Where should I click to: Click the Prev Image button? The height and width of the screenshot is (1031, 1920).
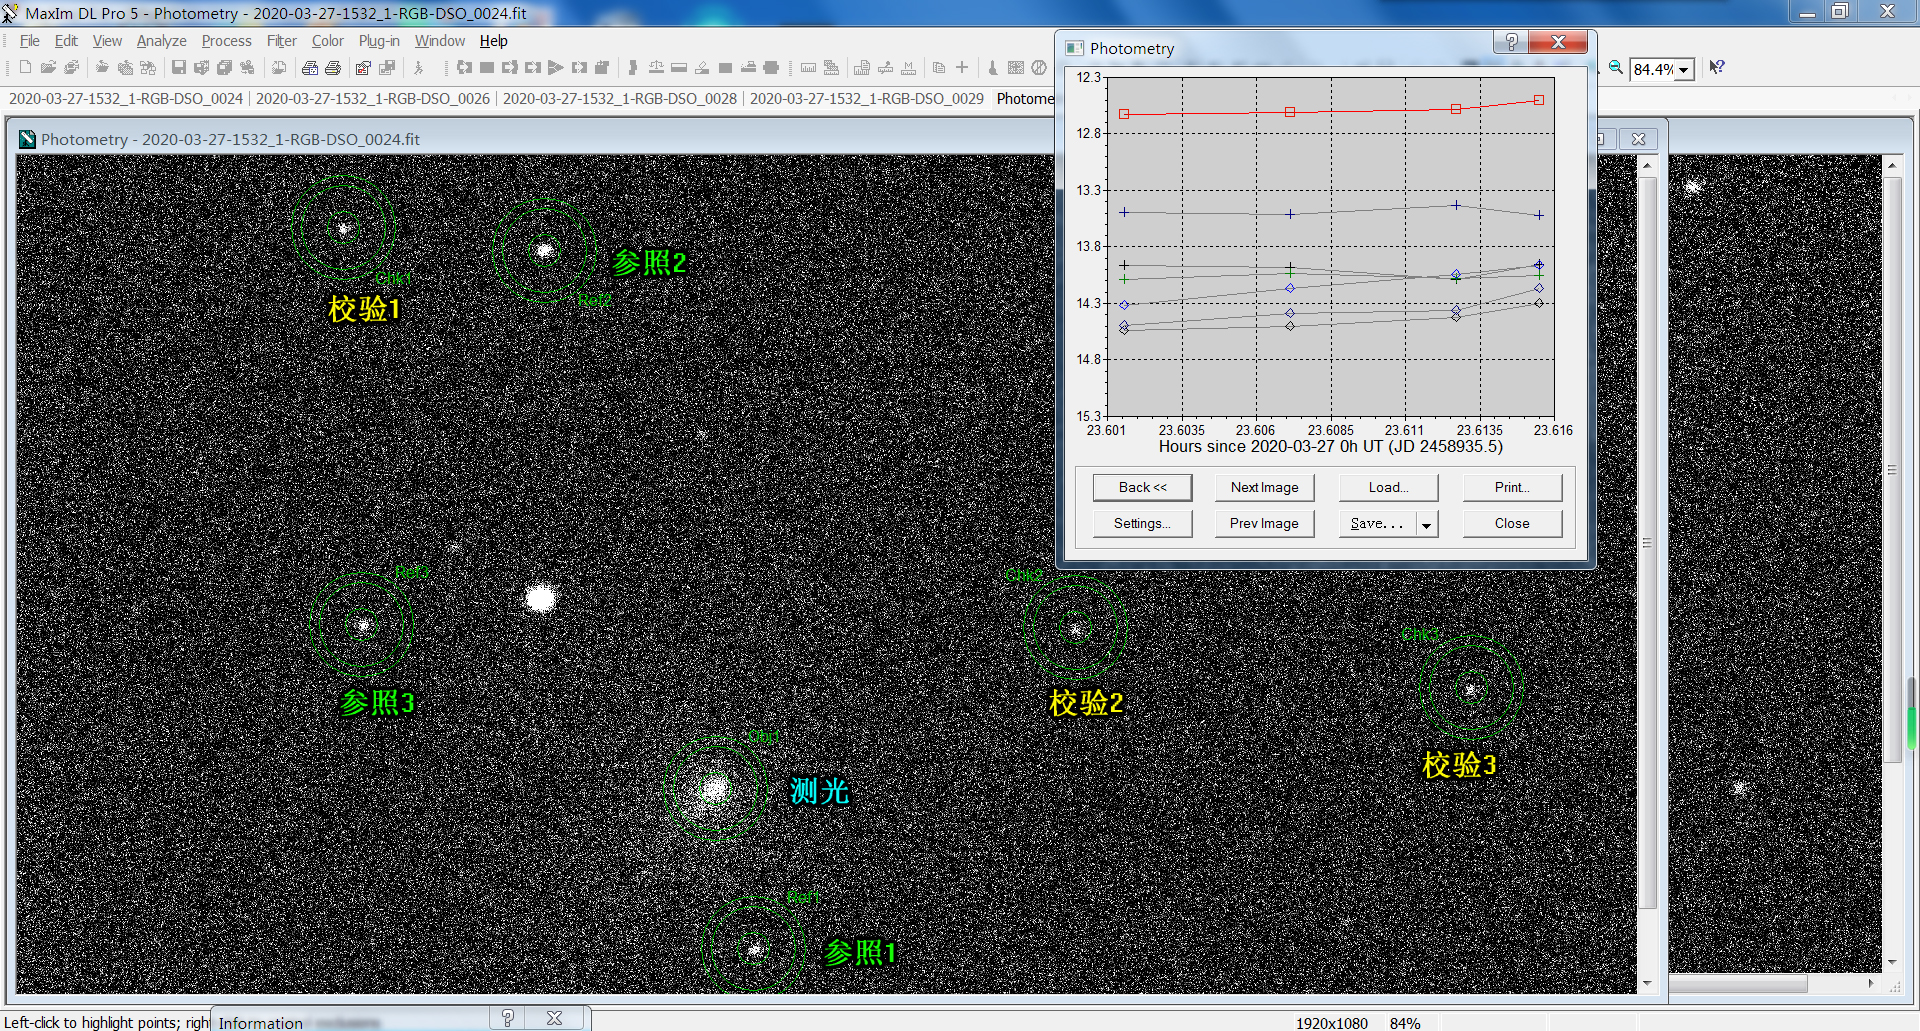click(x=1265, y=523)
